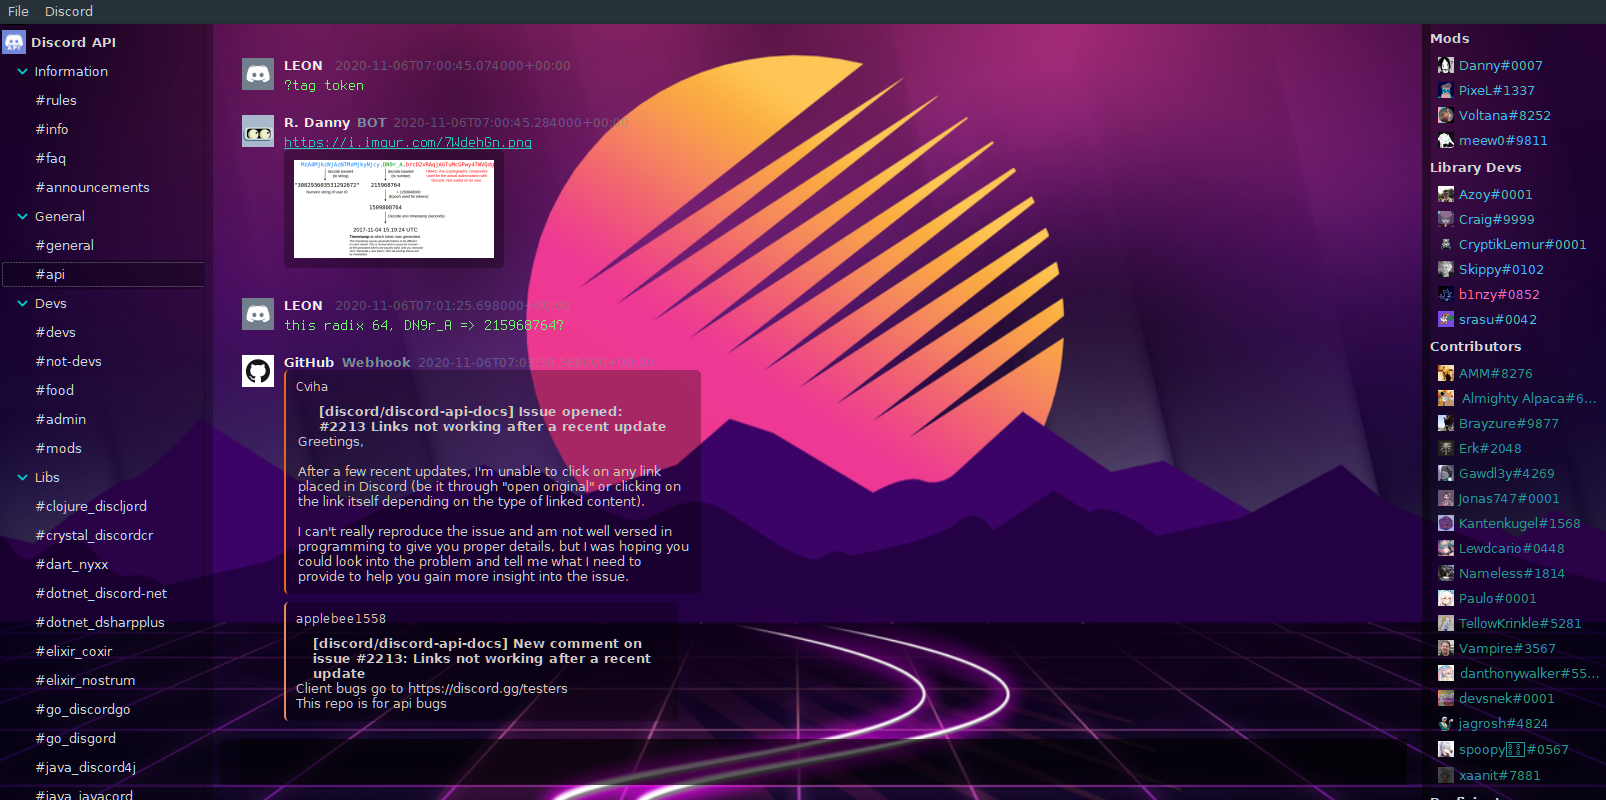The image size is (1606, 800).
Task: Click LEON's avatar on the ?tag token message
Action: 258,74
